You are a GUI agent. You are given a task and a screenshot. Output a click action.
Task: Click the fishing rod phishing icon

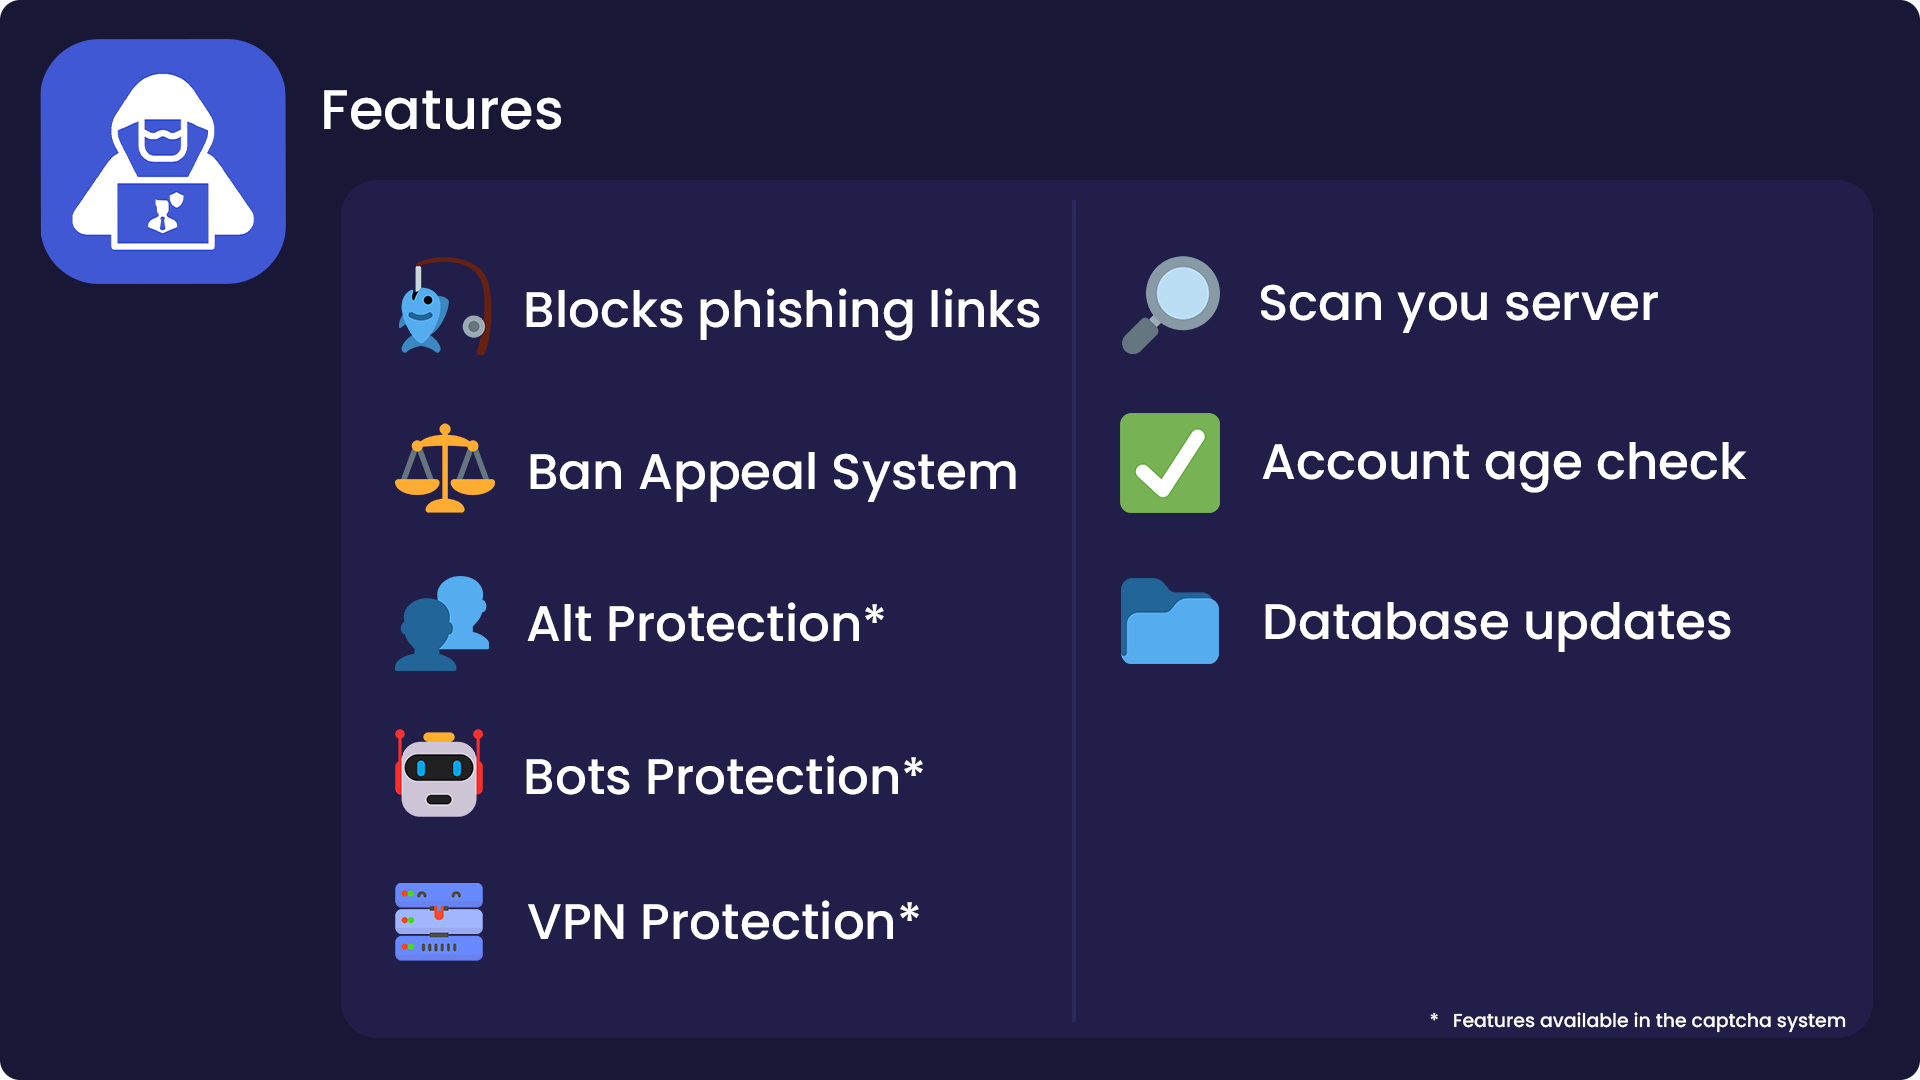444,306
